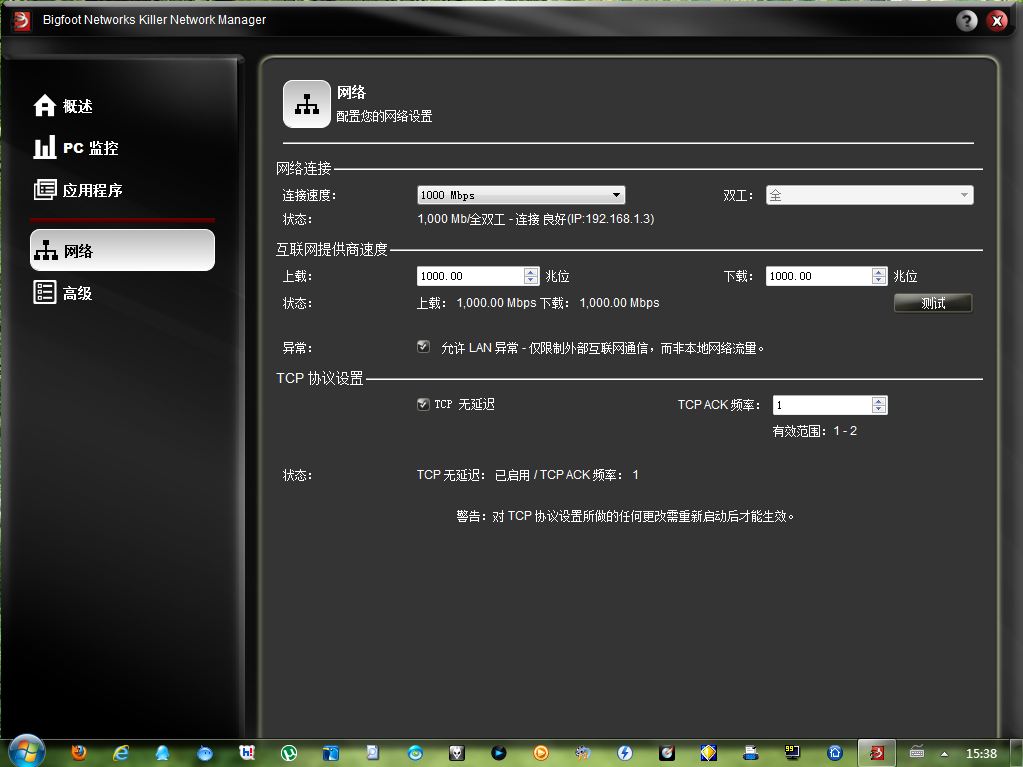The width and height of the screenshot is (1023, 767).
Task: Click the network icon beside 网络 heading
Action: pyautogui.click(x=307, y=104)
